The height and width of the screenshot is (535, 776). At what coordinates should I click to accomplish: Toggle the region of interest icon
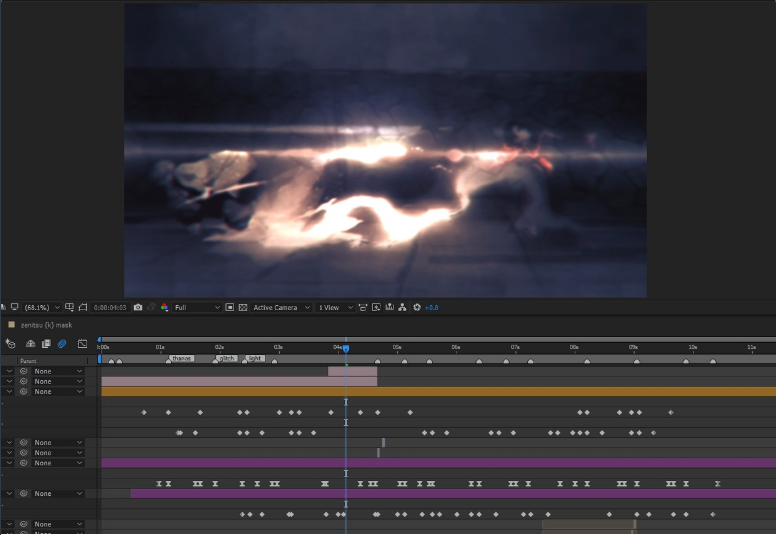230,307
